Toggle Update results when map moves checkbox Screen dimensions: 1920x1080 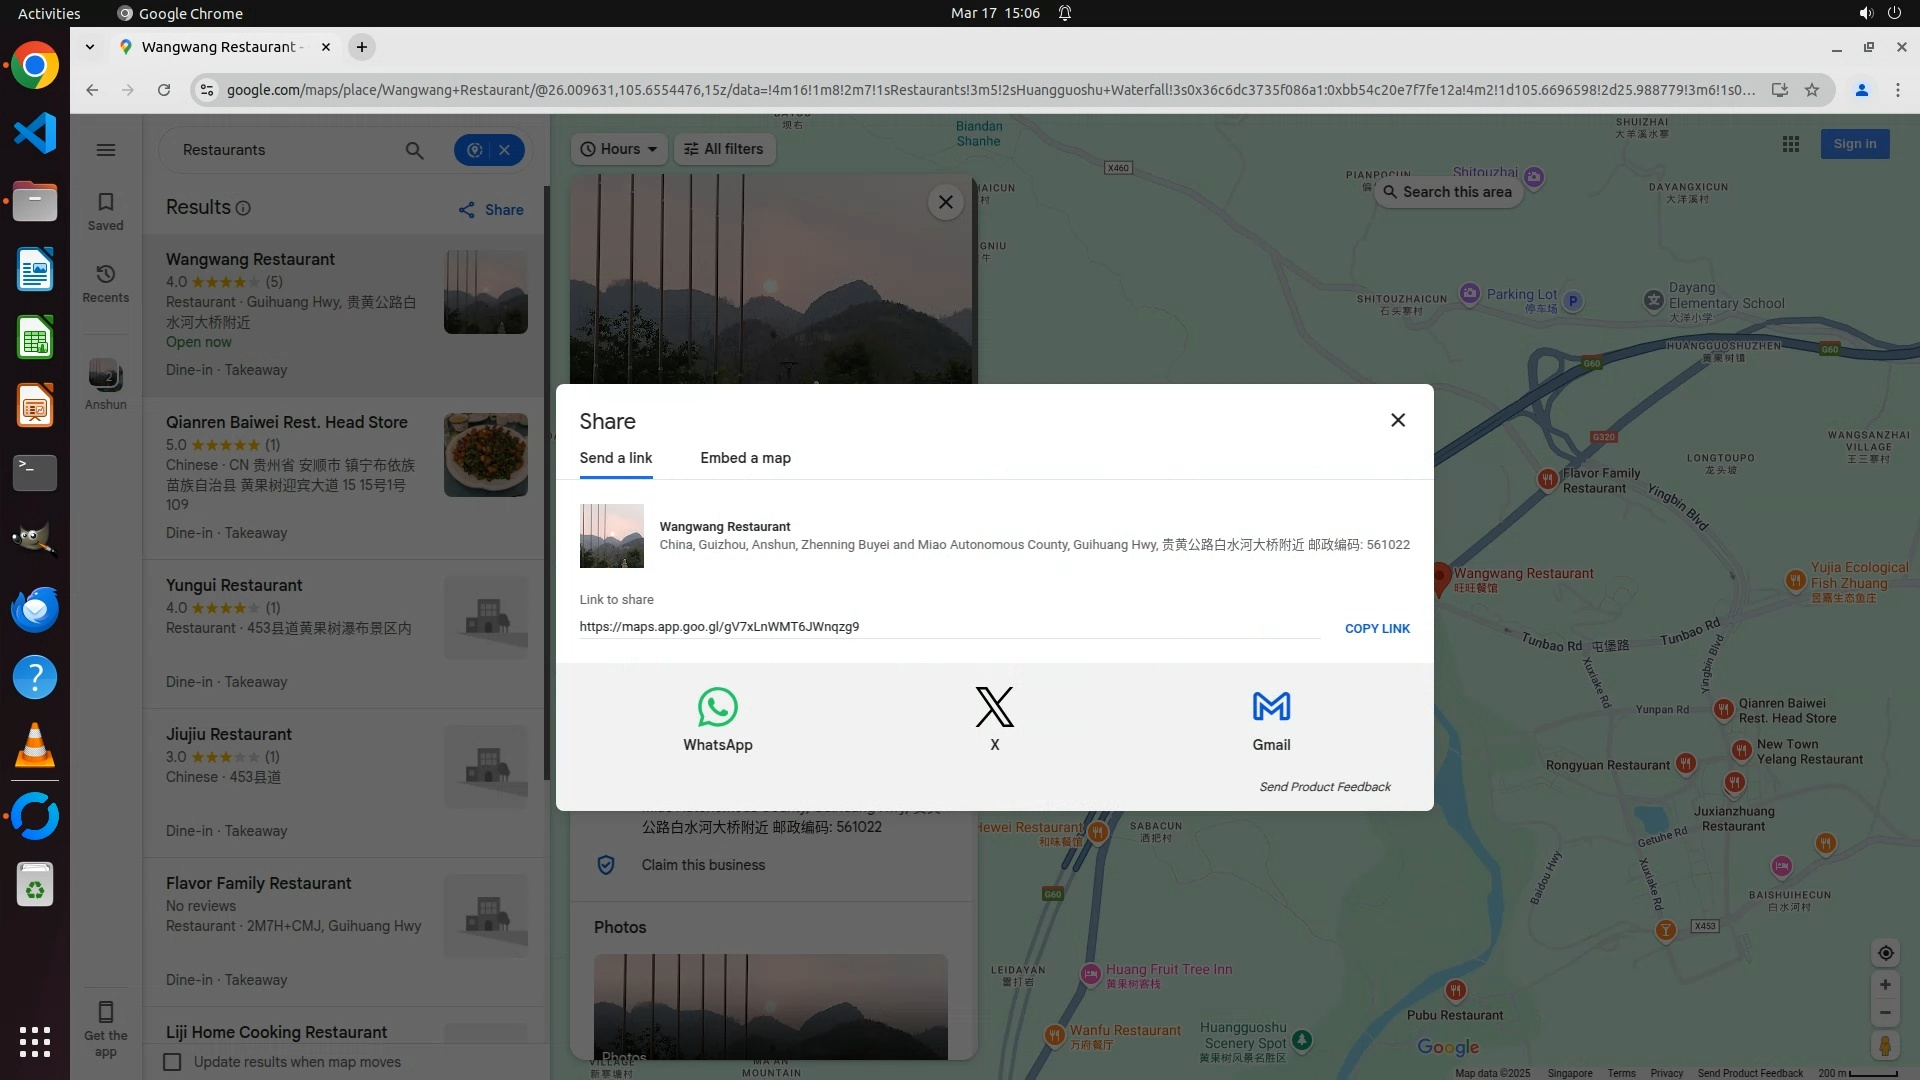tap(172, 1062)
